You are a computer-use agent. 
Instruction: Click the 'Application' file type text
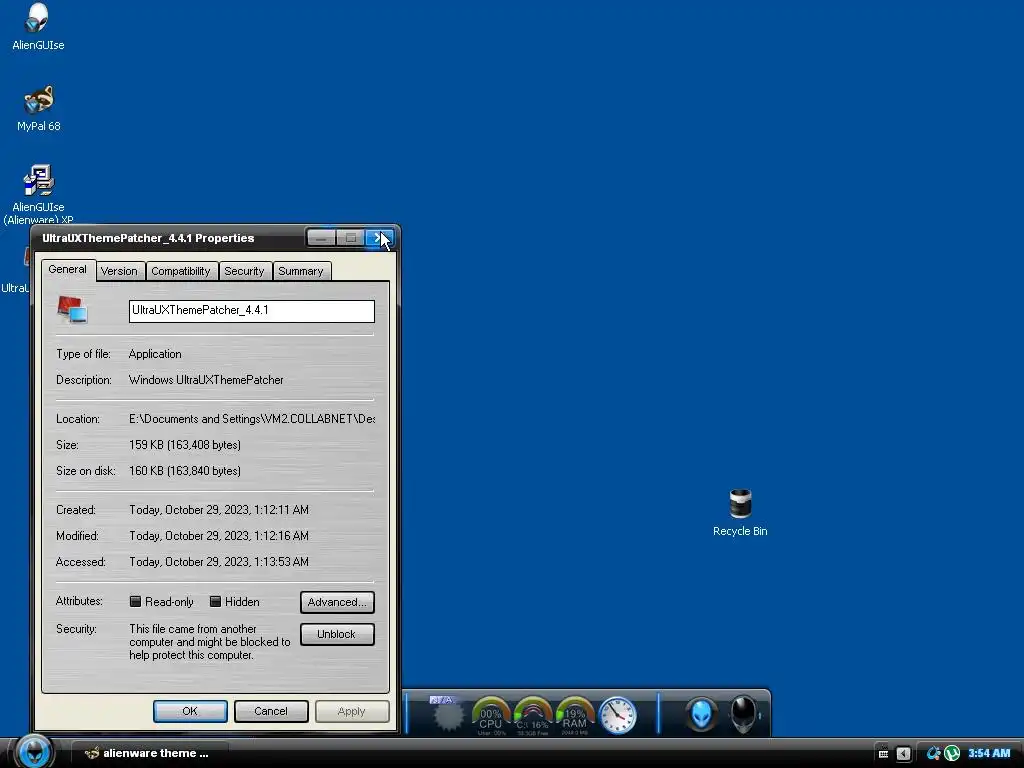pyautogui.click(x=155, y=354)
